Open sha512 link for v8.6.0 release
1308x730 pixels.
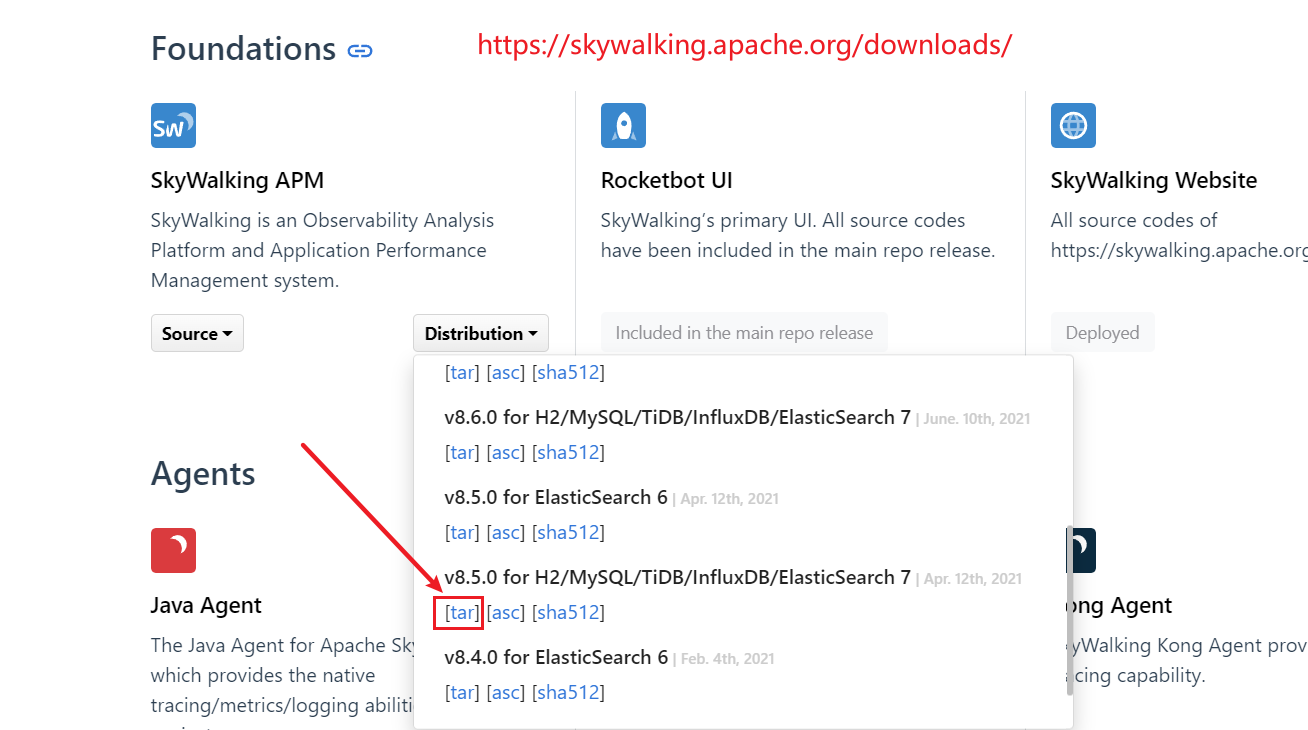click(568, 453)
